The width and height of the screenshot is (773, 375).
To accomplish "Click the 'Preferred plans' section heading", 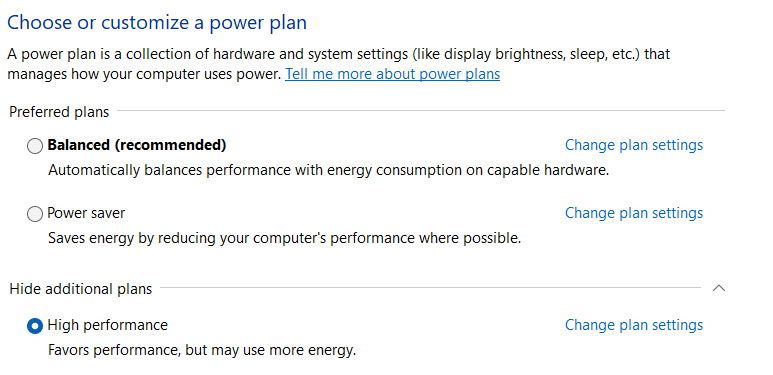I will [59, 112].
